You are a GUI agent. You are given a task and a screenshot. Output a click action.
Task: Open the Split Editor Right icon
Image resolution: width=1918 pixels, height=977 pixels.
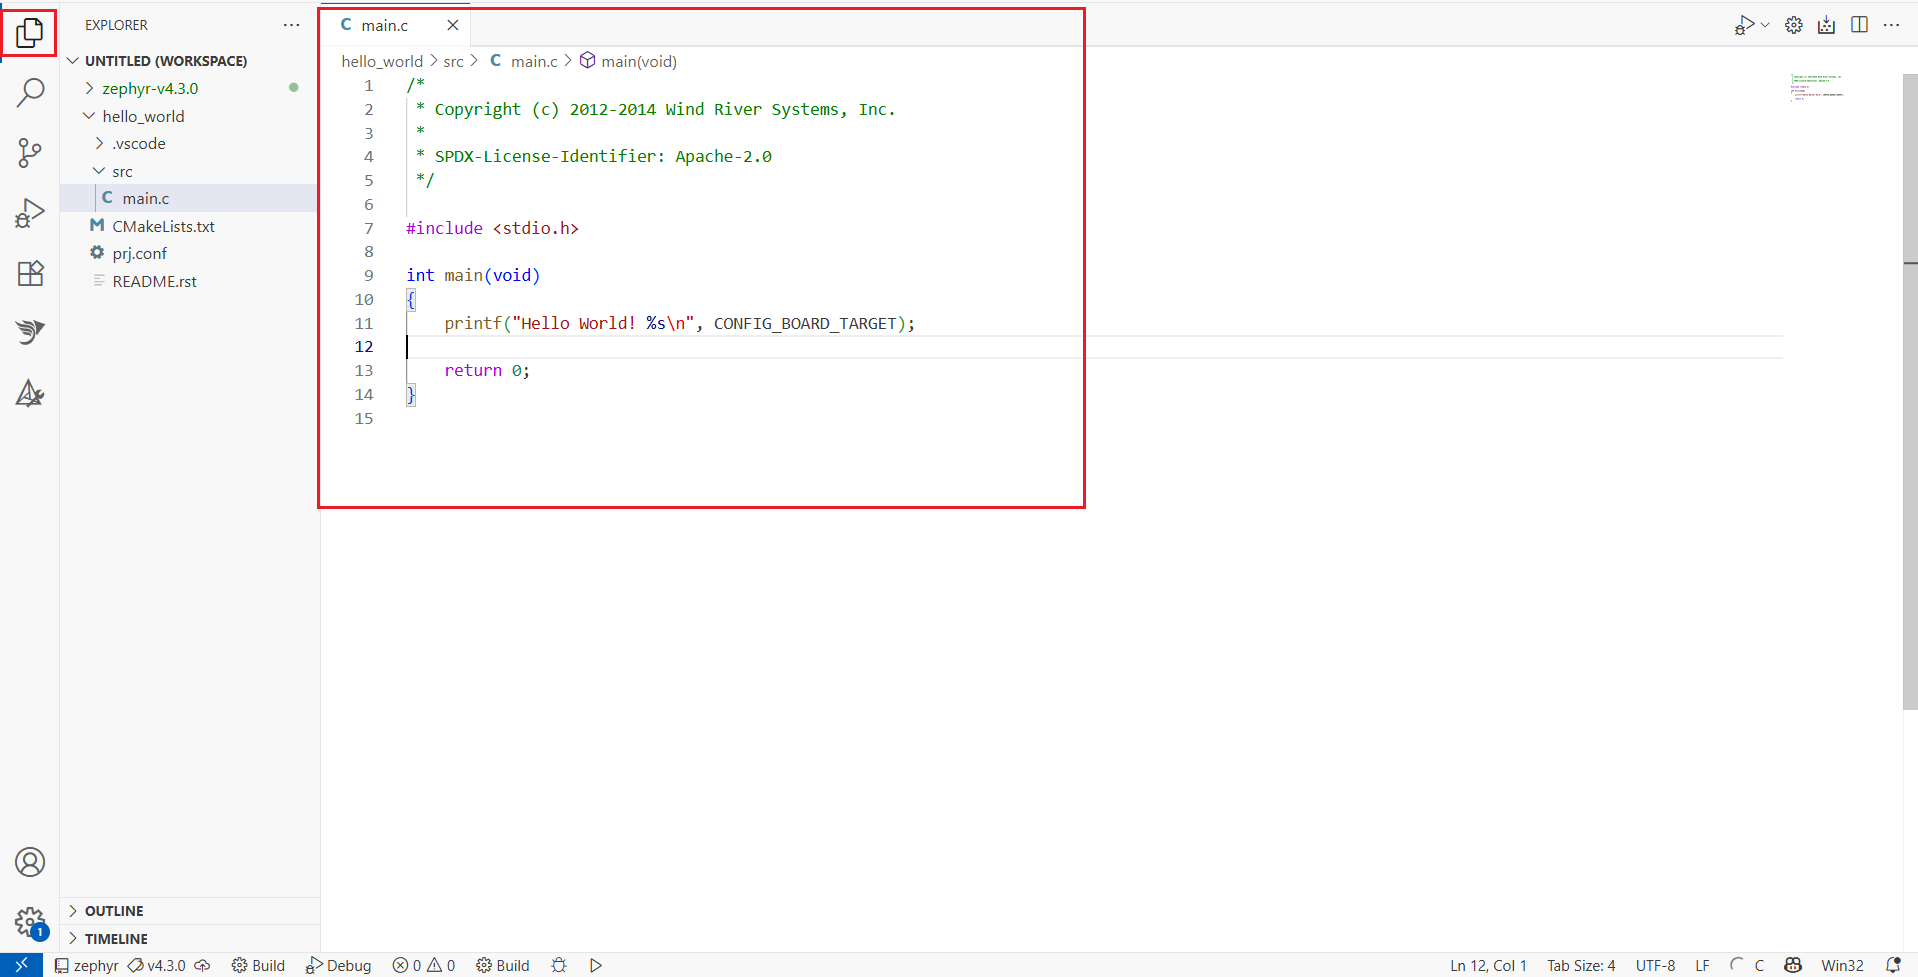pyautogui.click(x=1859, y=25)
